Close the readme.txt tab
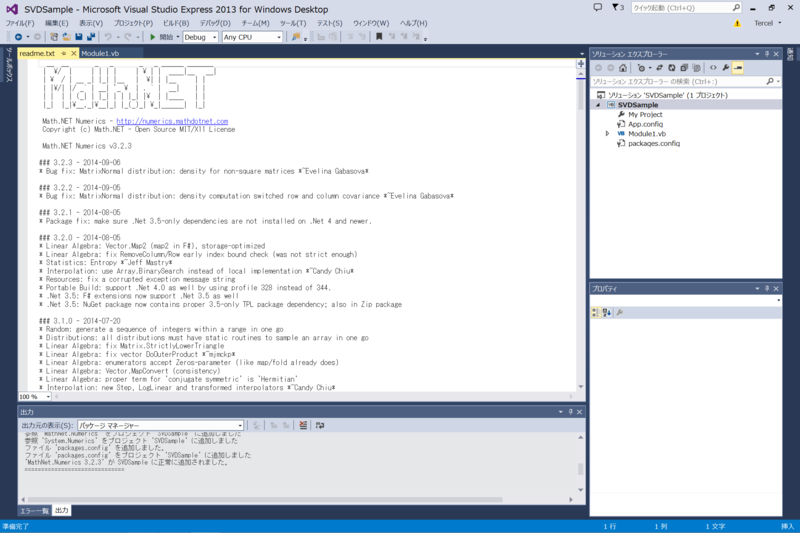This screenshot has width=800, height=533. (x=73, y=53)
